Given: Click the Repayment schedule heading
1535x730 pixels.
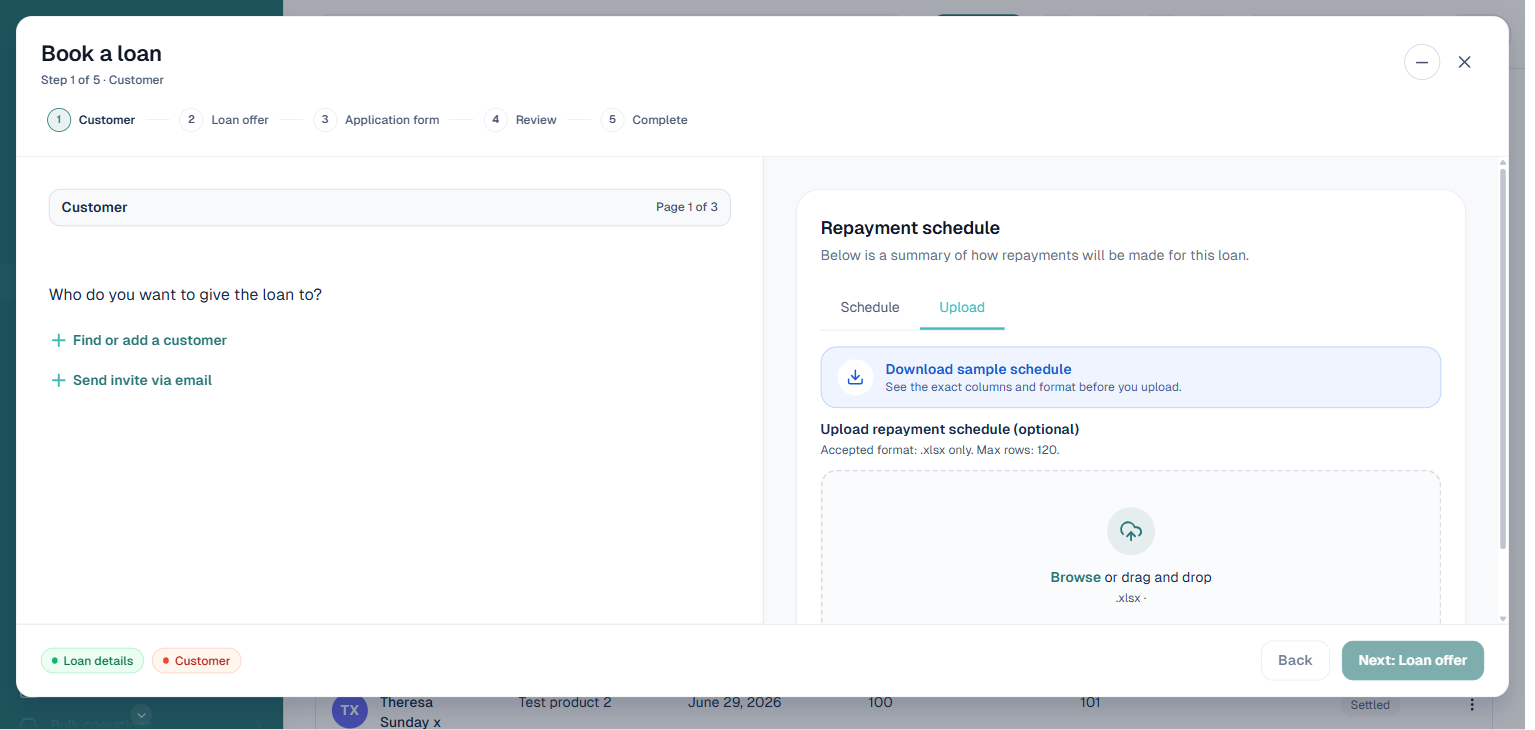Looking at the screenshot, I should [910, 228].
